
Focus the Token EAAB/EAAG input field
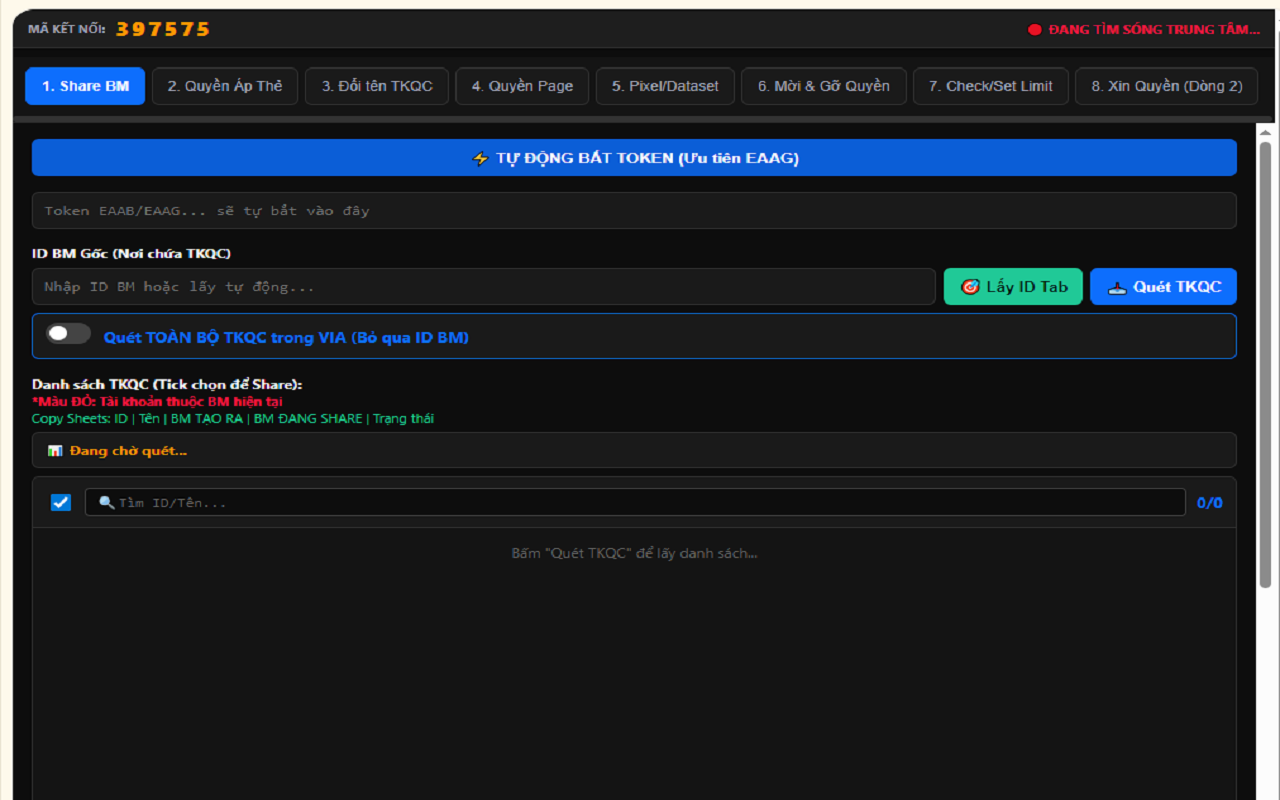(634, 211)
